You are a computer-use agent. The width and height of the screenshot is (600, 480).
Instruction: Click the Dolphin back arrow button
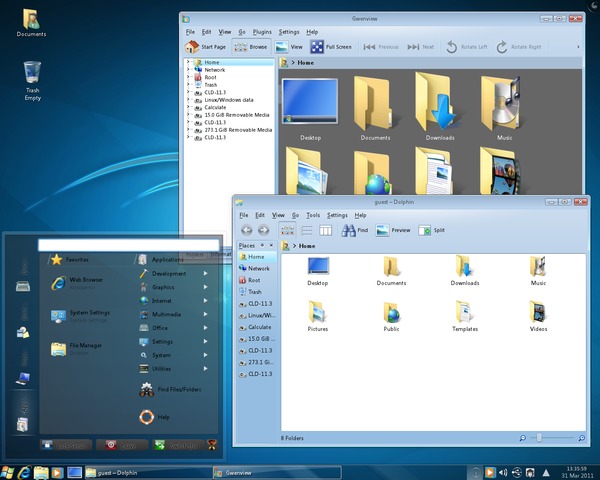(245, 230)
